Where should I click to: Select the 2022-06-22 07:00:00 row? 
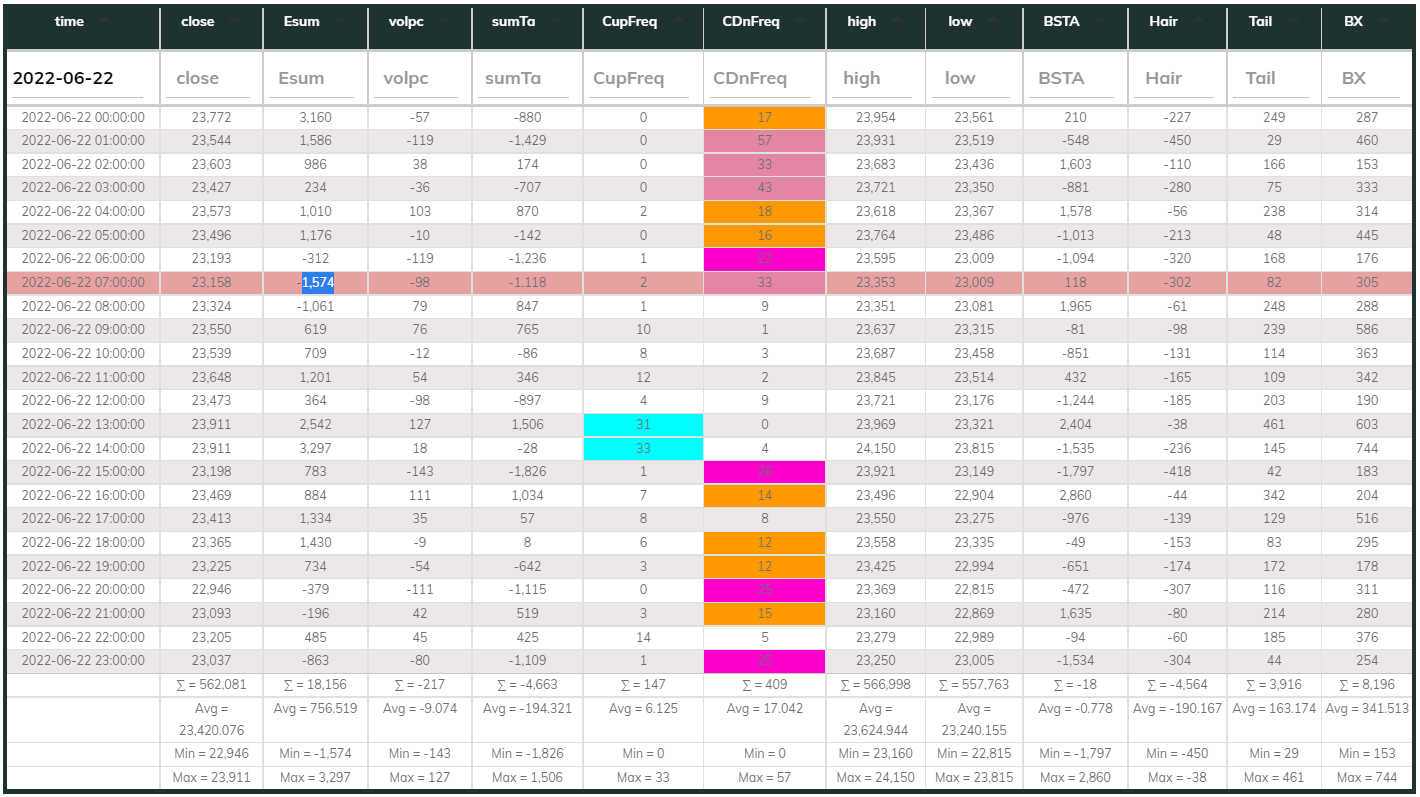pos(82,282)
